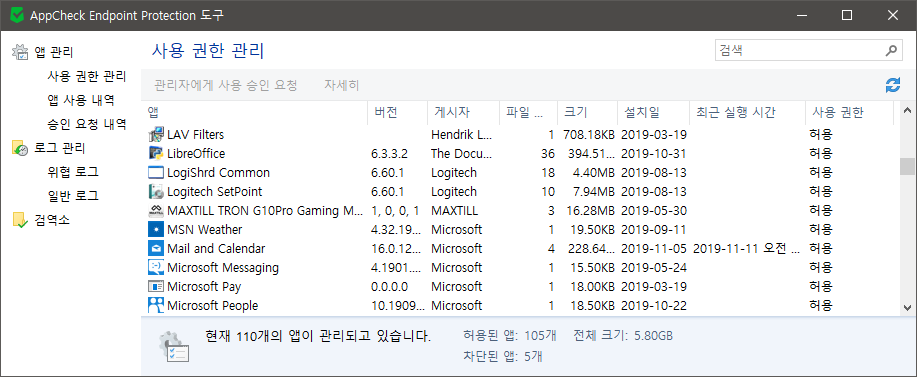917x377 pixels.
Task: Click 2019-11-11 오전 last run time cell
Action: coord(747,248)
